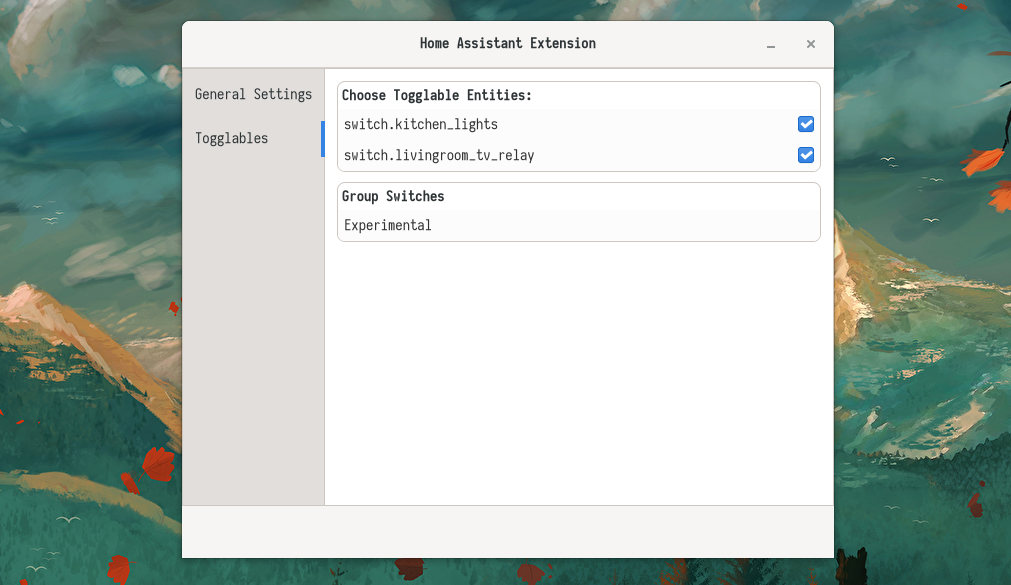Click the switch.kitchen_lights entity label
1011x585 pixels.
[x=420, y=124]
